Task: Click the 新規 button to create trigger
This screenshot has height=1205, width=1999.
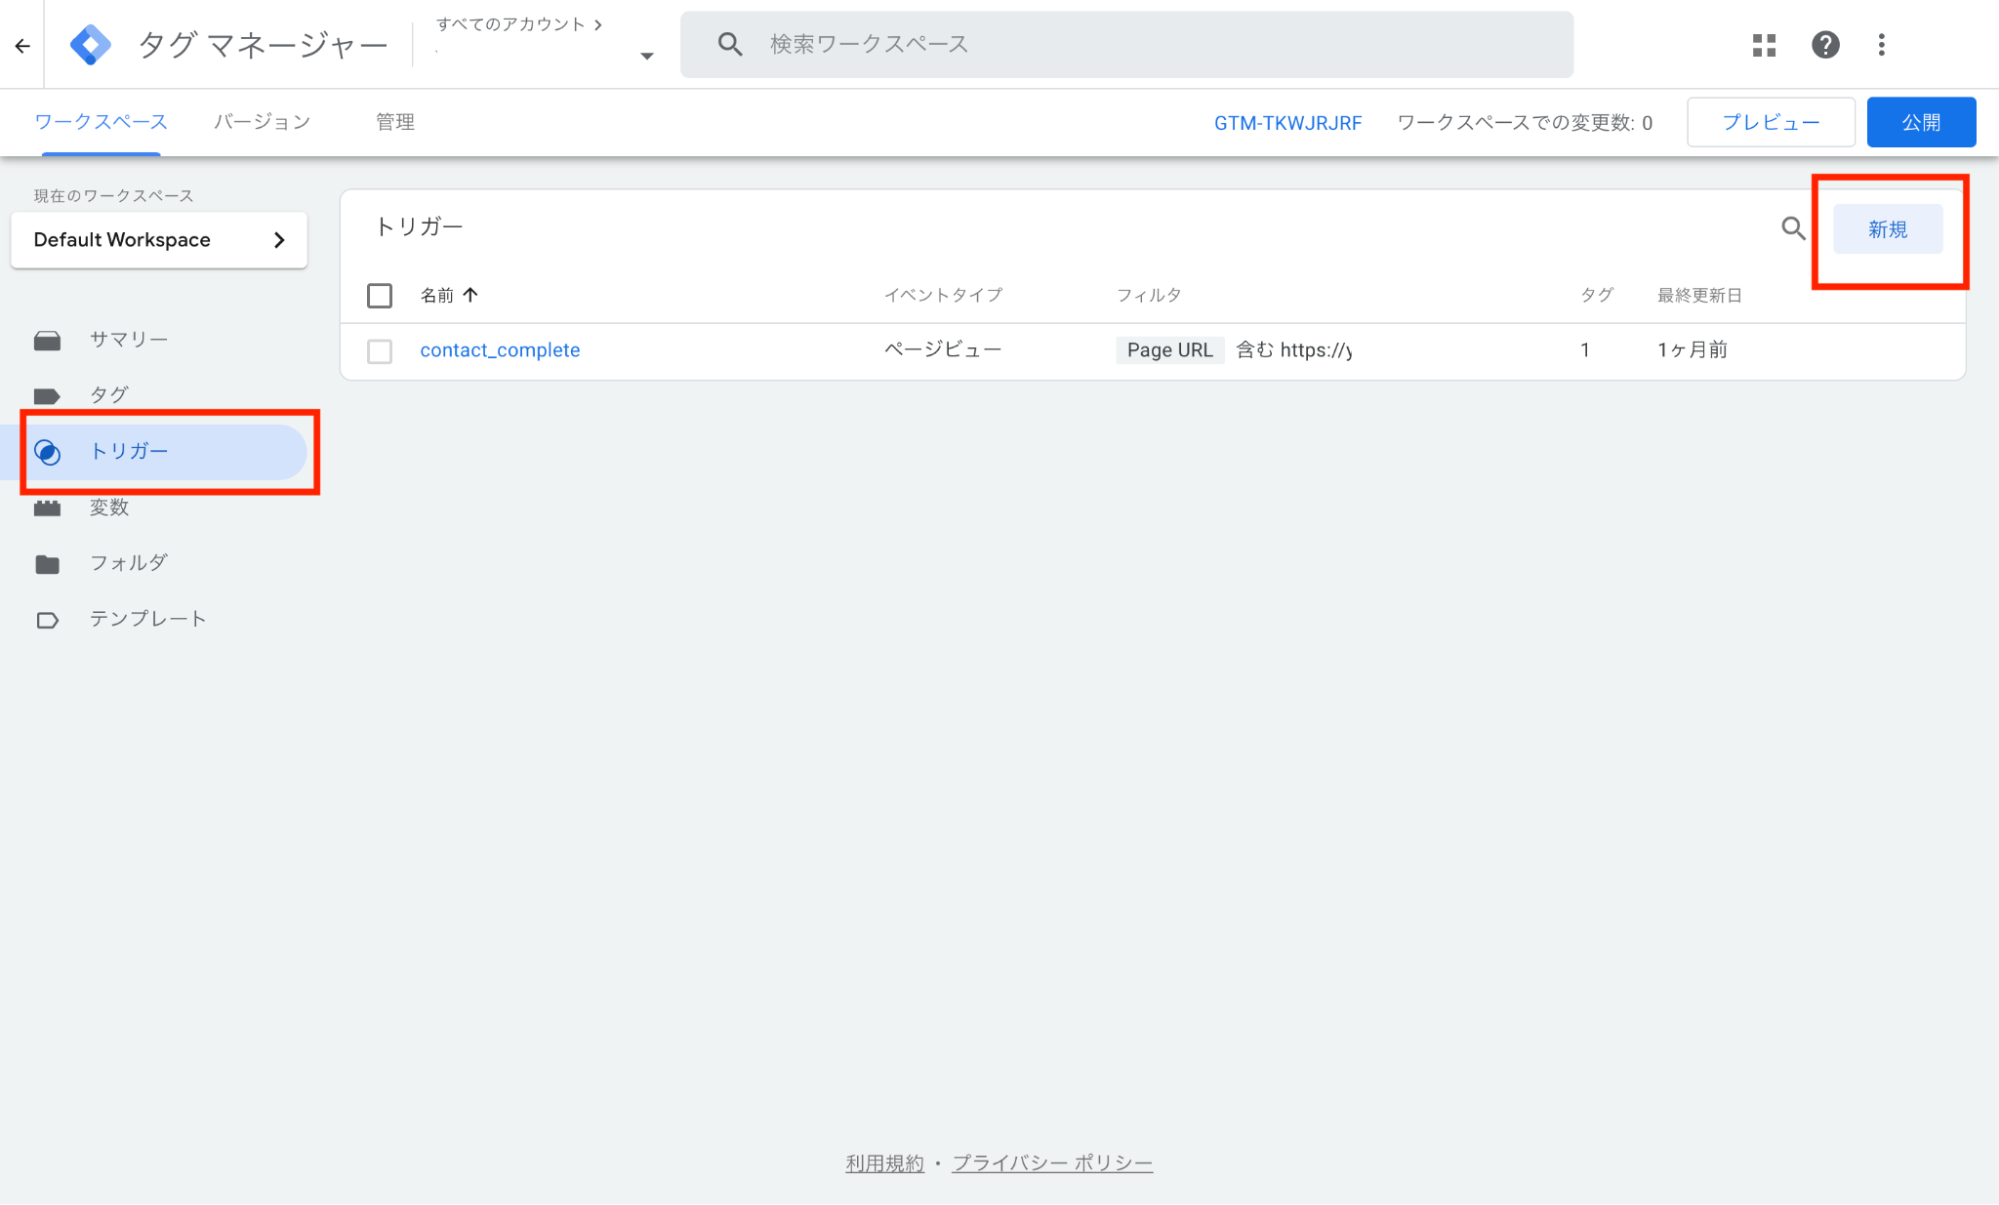Action: [x=1888, y=229]
